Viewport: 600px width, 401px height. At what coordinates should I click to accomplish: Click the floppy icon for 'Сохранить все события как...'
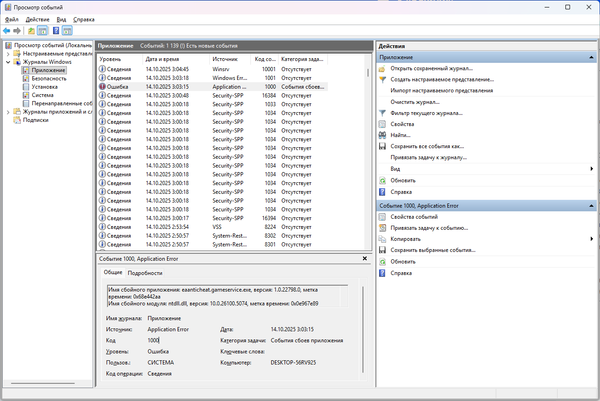[x=384, y=146]
